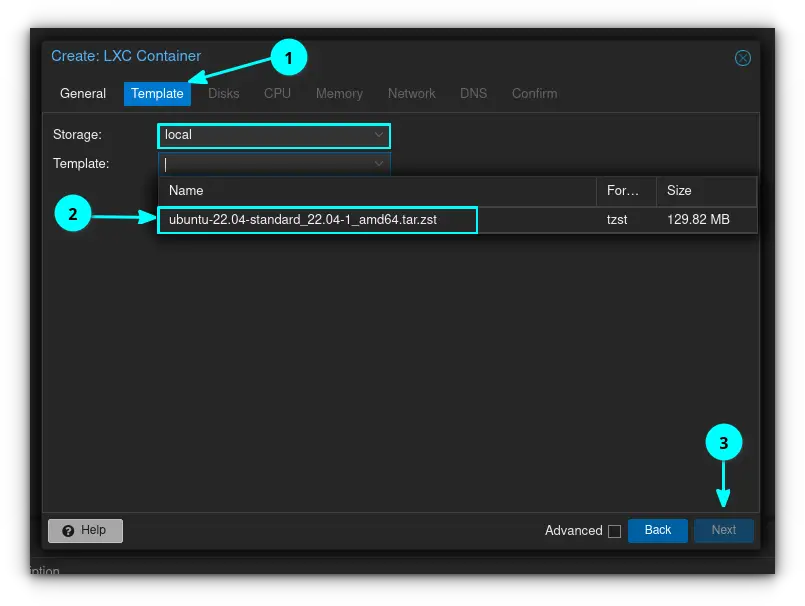The width and height of the screenshot is (805, 606).
Task: Expand the Template dropdown arrow
Action: (379, 163)
